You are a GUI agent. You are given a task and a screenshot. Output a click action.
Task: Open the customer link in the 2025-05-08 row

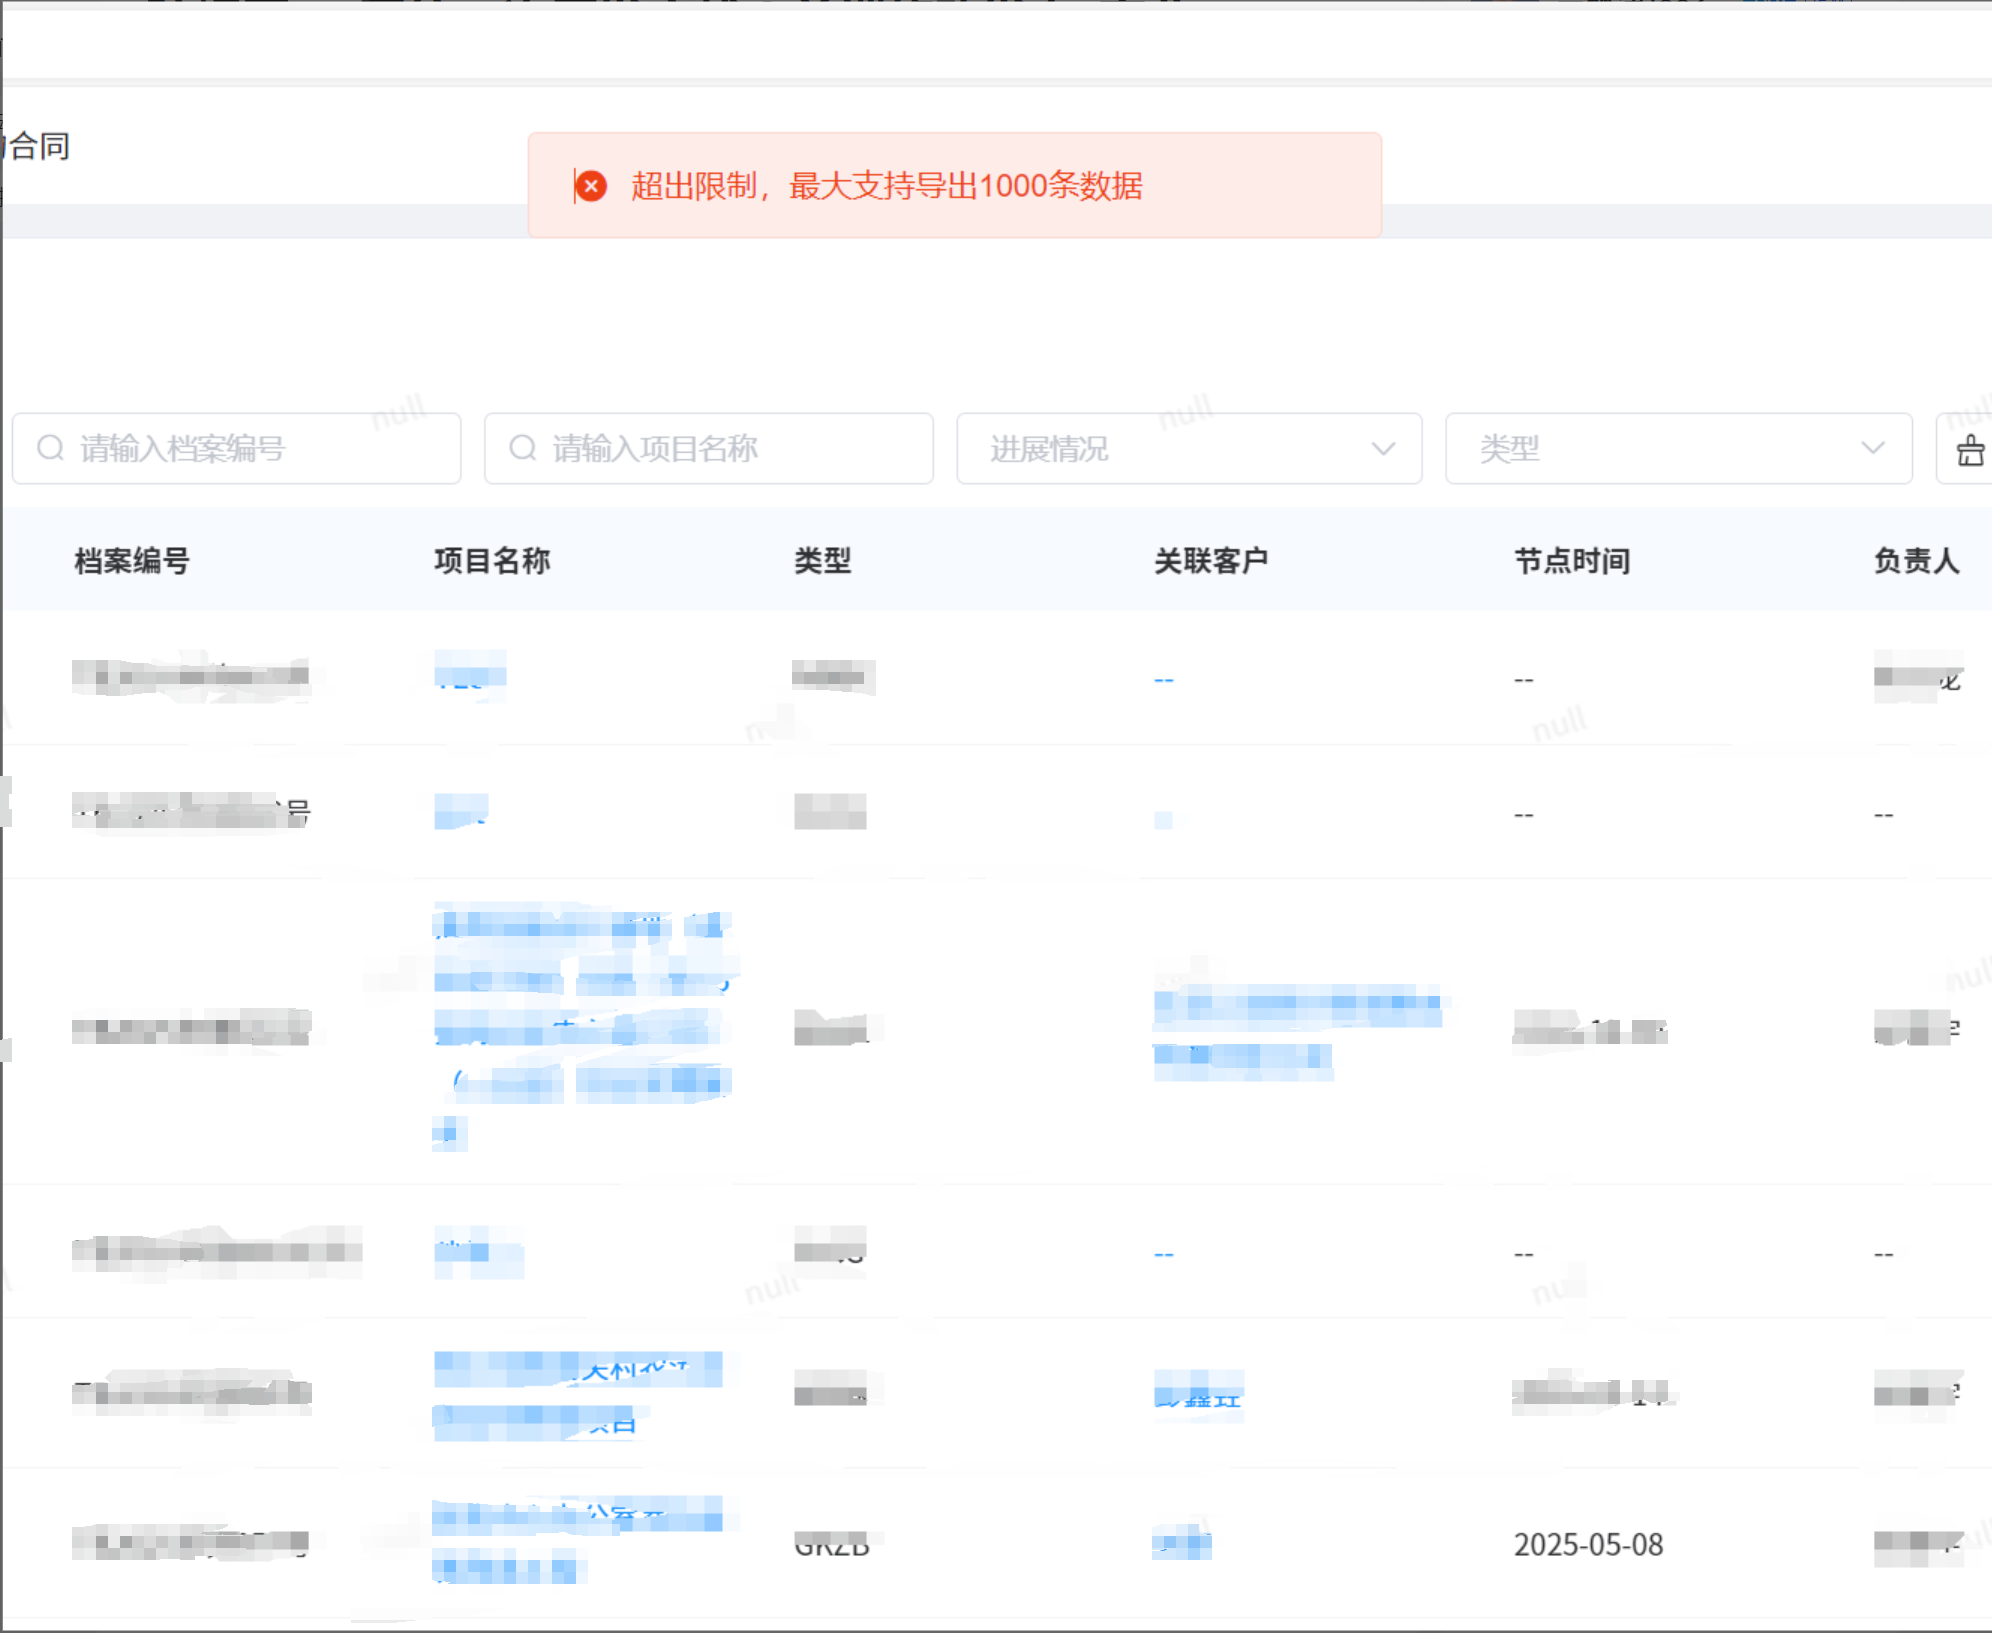(x=1182, y=1545)
